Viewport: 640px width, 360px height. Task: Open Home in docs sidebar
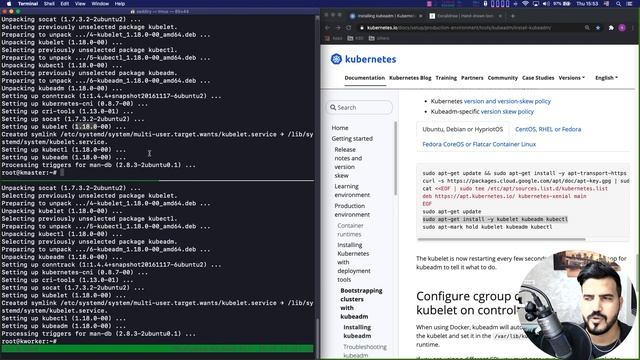point(340,128)
